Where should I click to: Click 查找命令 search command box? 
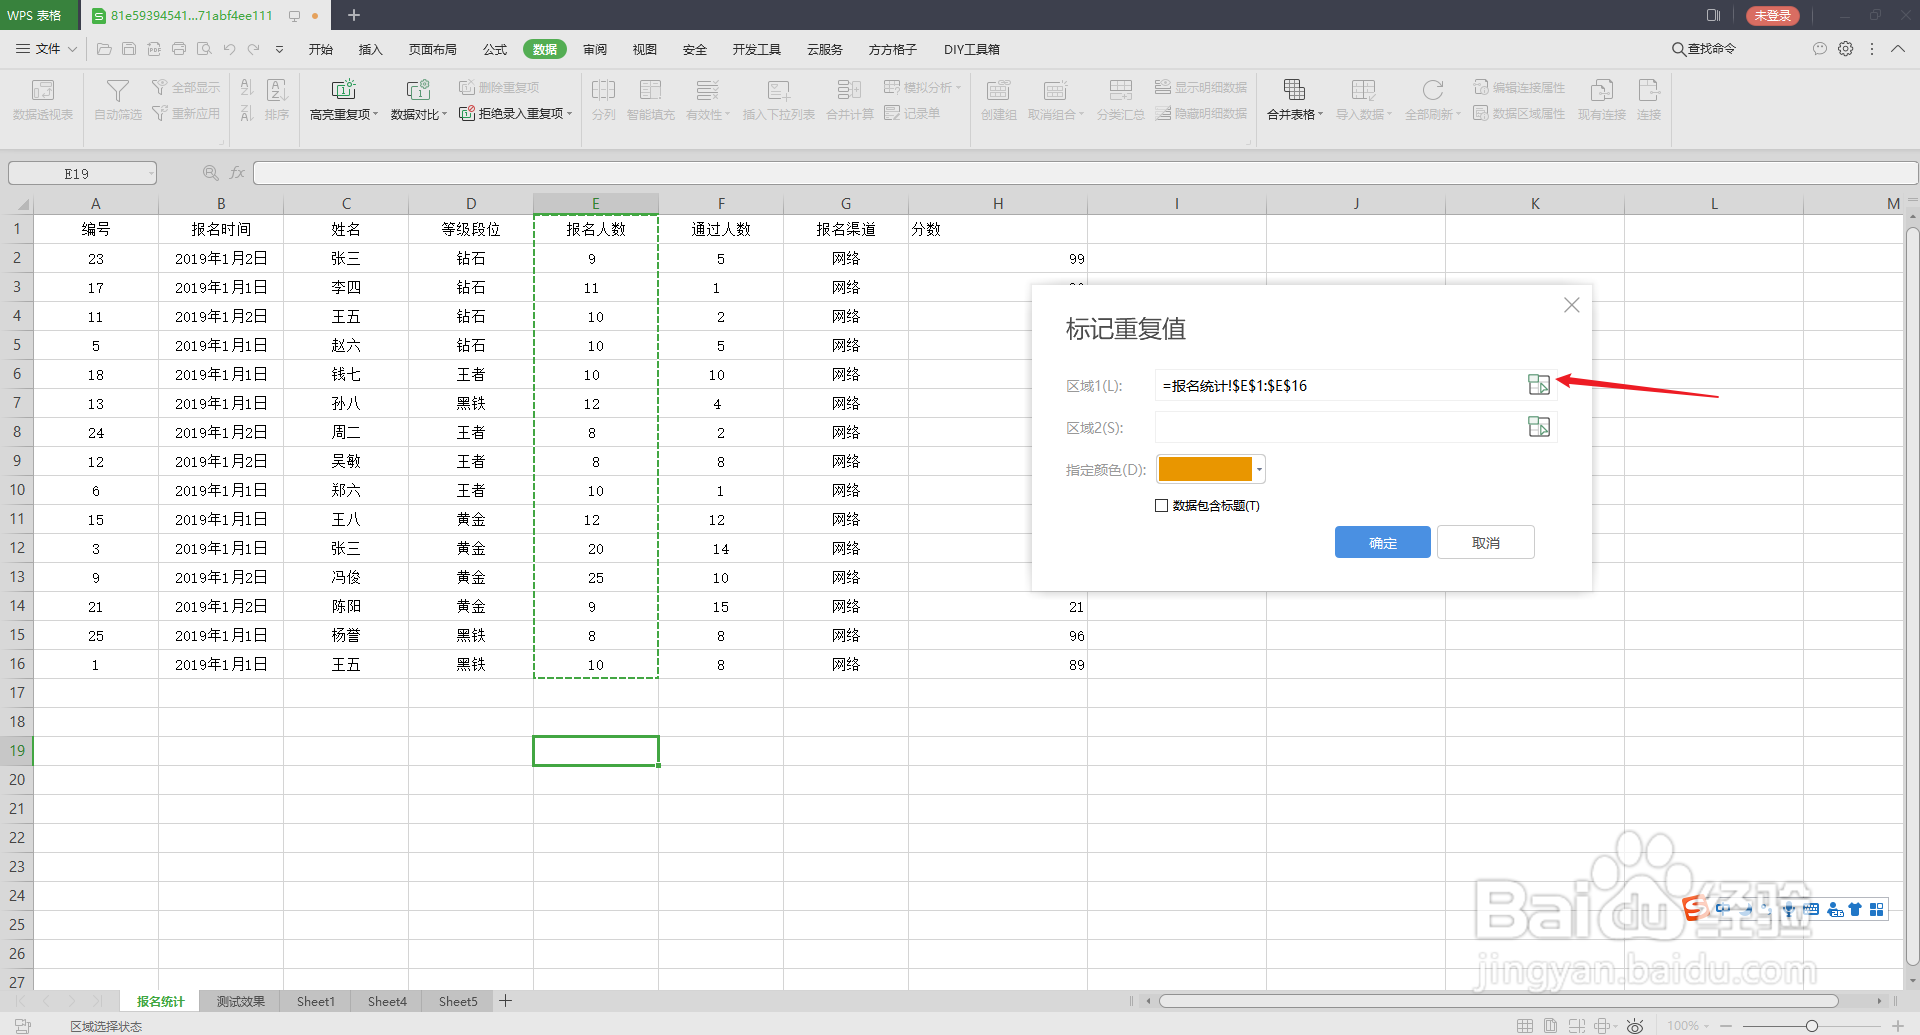point(1704,48)
